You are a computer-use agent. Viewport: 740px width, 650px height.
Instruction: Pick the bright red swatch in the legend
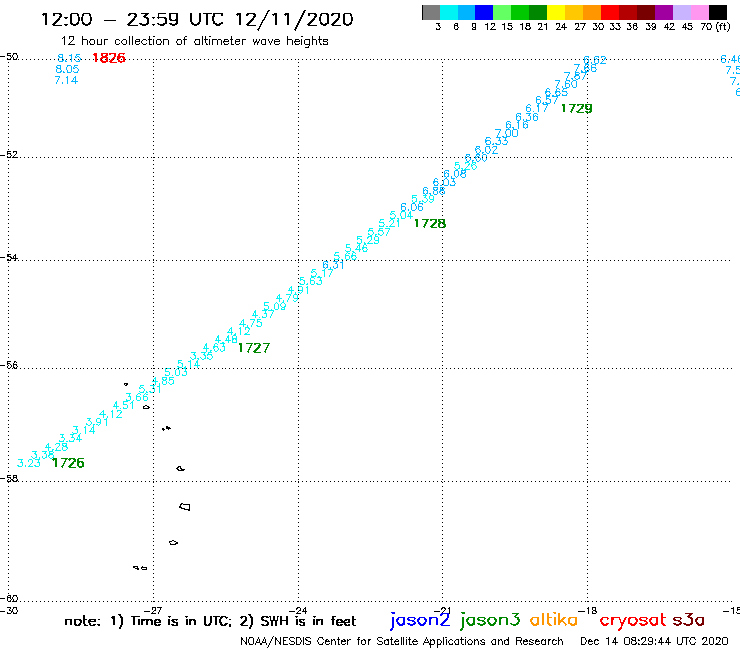point(609,12)
